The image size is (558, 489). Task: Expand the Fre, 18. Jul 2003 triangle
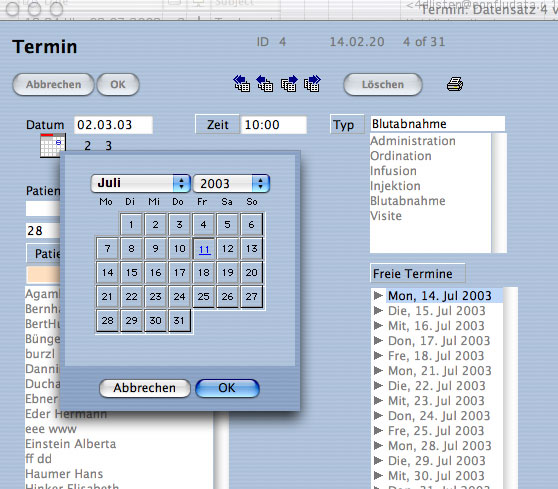[x=378, y=356]
